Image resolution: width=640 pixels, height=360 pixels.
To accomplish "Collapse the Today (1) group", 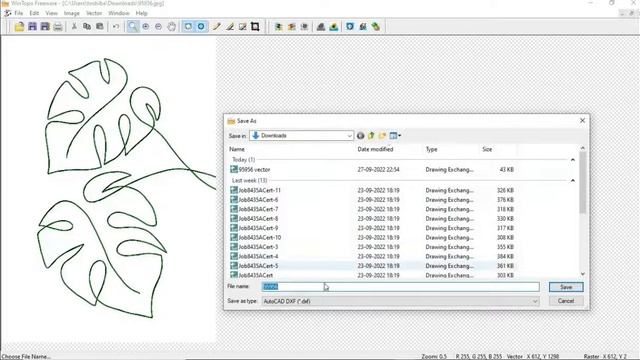I will (573, 160).
